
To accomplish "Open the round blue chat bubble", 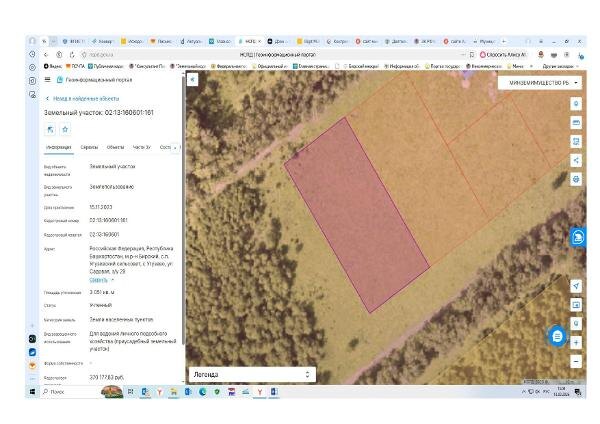I will click(557, 336).
